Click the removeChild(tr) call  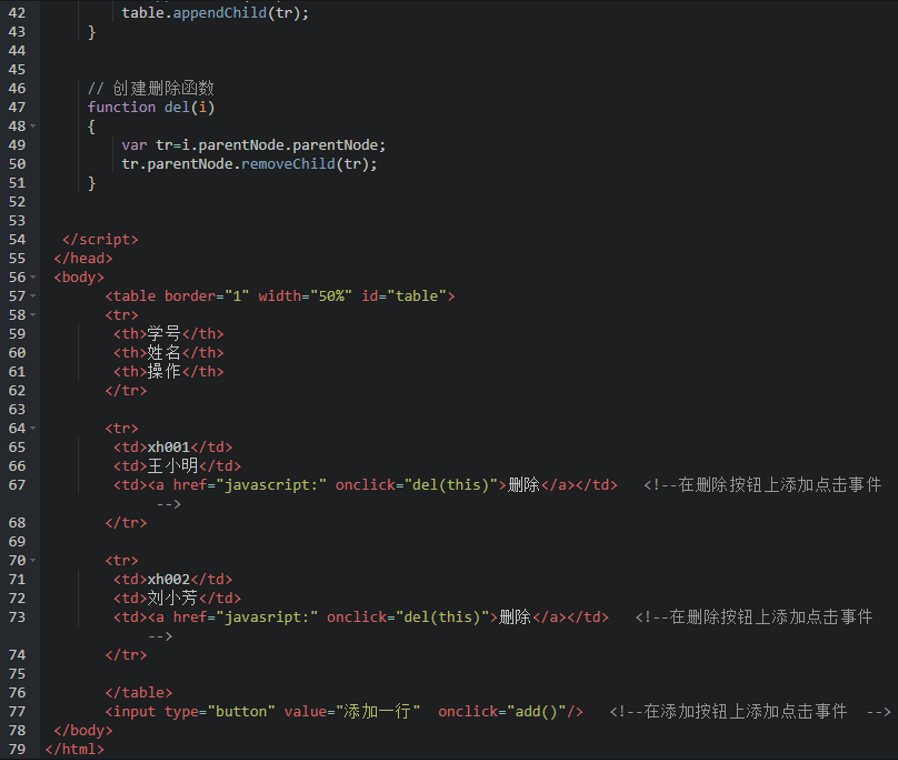pyautogui.click(x=309, y=164)
